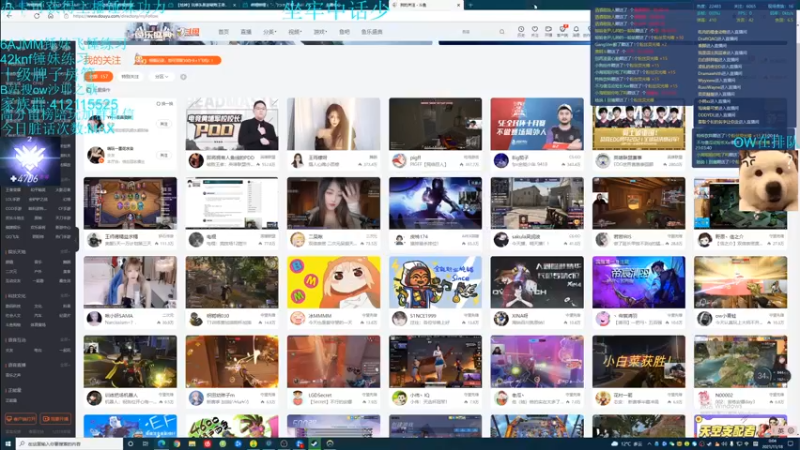
Task: Click the browser home icon
Action: coord(51,16)
